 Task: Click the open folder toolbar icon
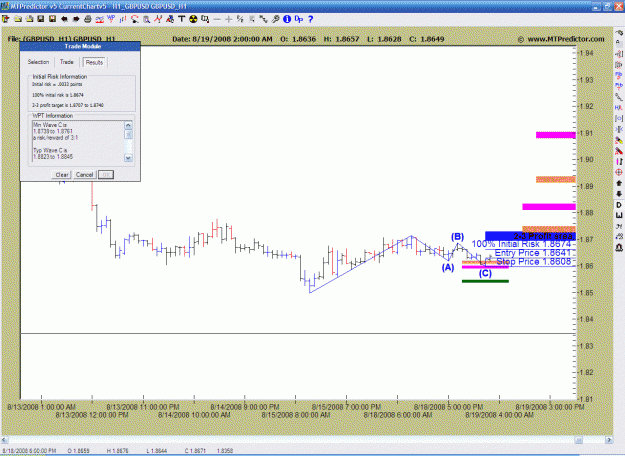tap(18, 19)
